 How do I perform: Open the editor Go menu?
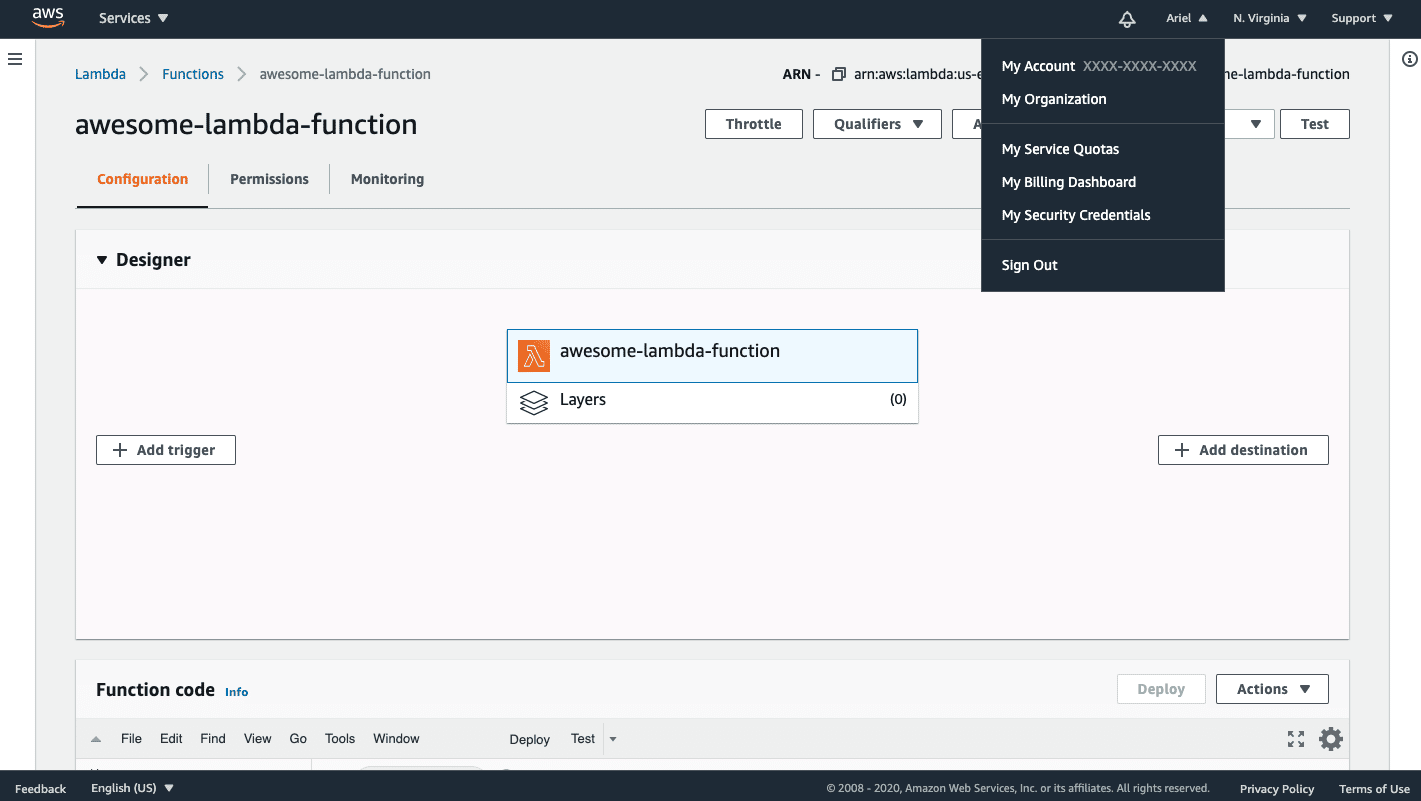(298, 739)
